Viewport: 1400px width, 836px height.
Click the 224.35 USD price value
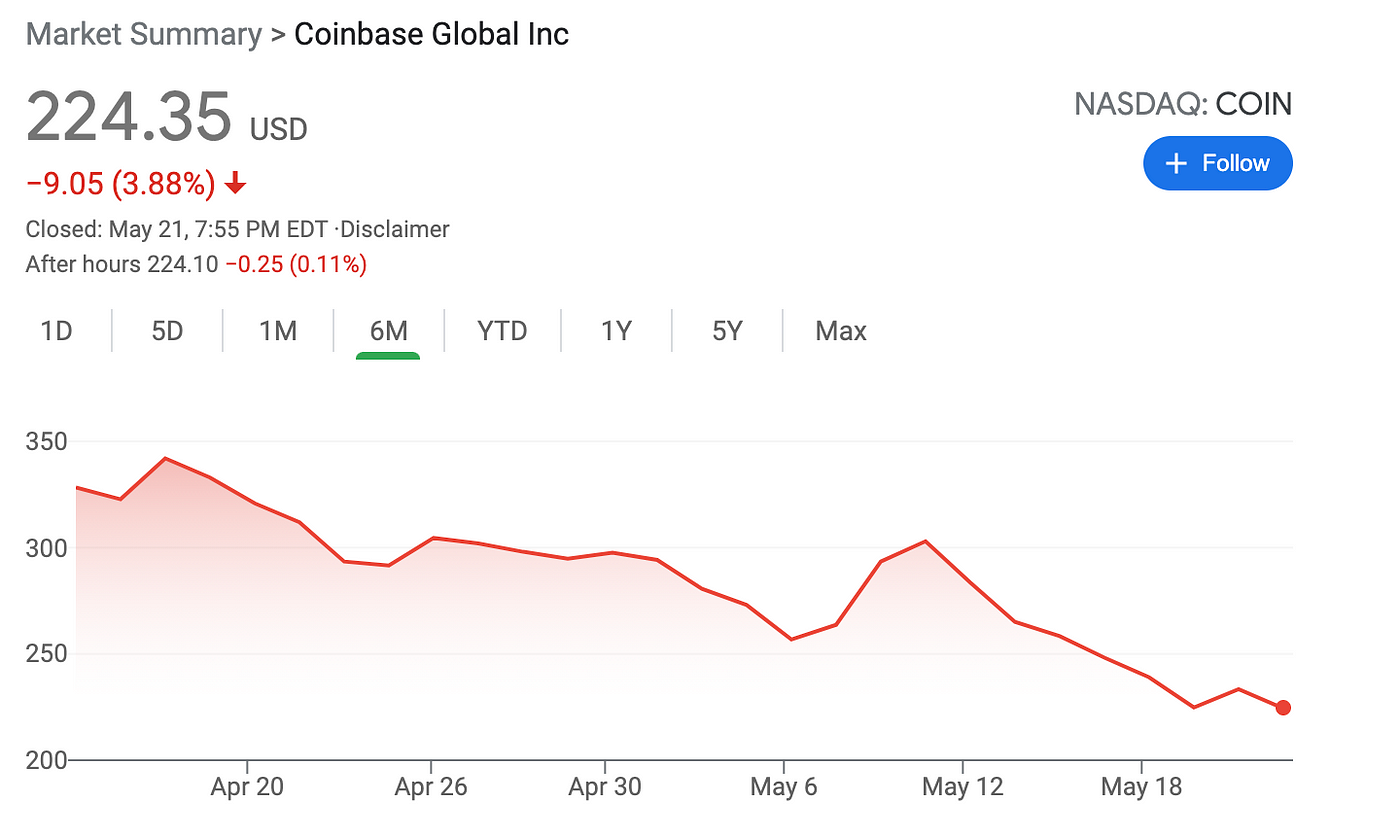[x=166, y=117]
